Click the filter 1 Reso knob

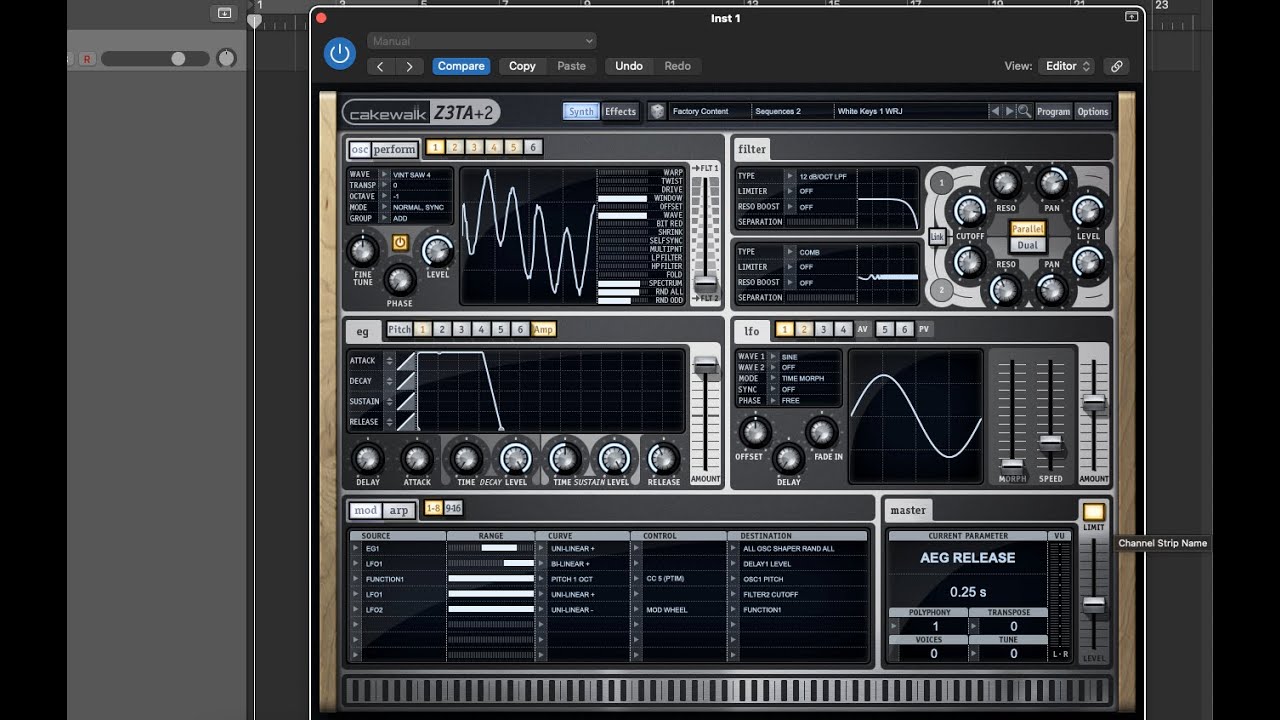[x=1004, y=183]
